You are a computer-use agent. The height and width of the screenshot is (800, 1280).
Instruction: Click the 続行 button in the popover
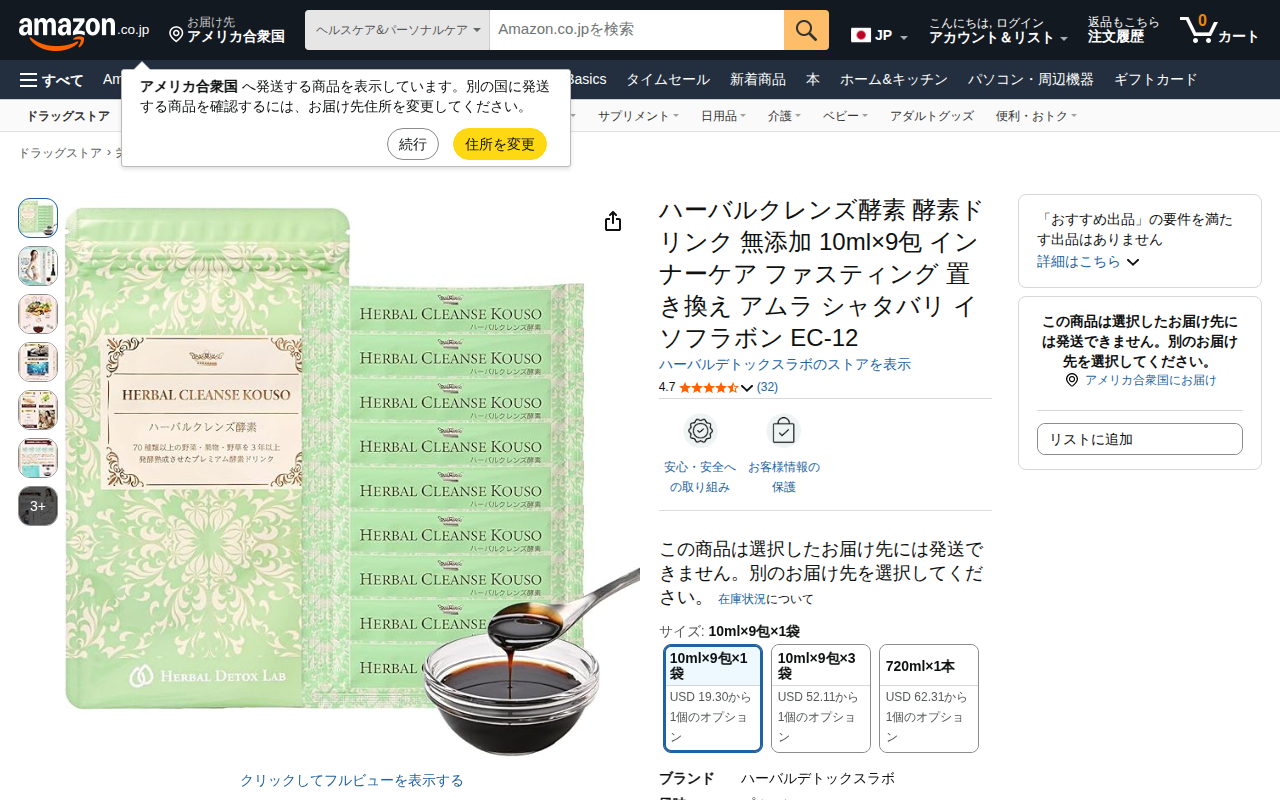click(413, 144)
